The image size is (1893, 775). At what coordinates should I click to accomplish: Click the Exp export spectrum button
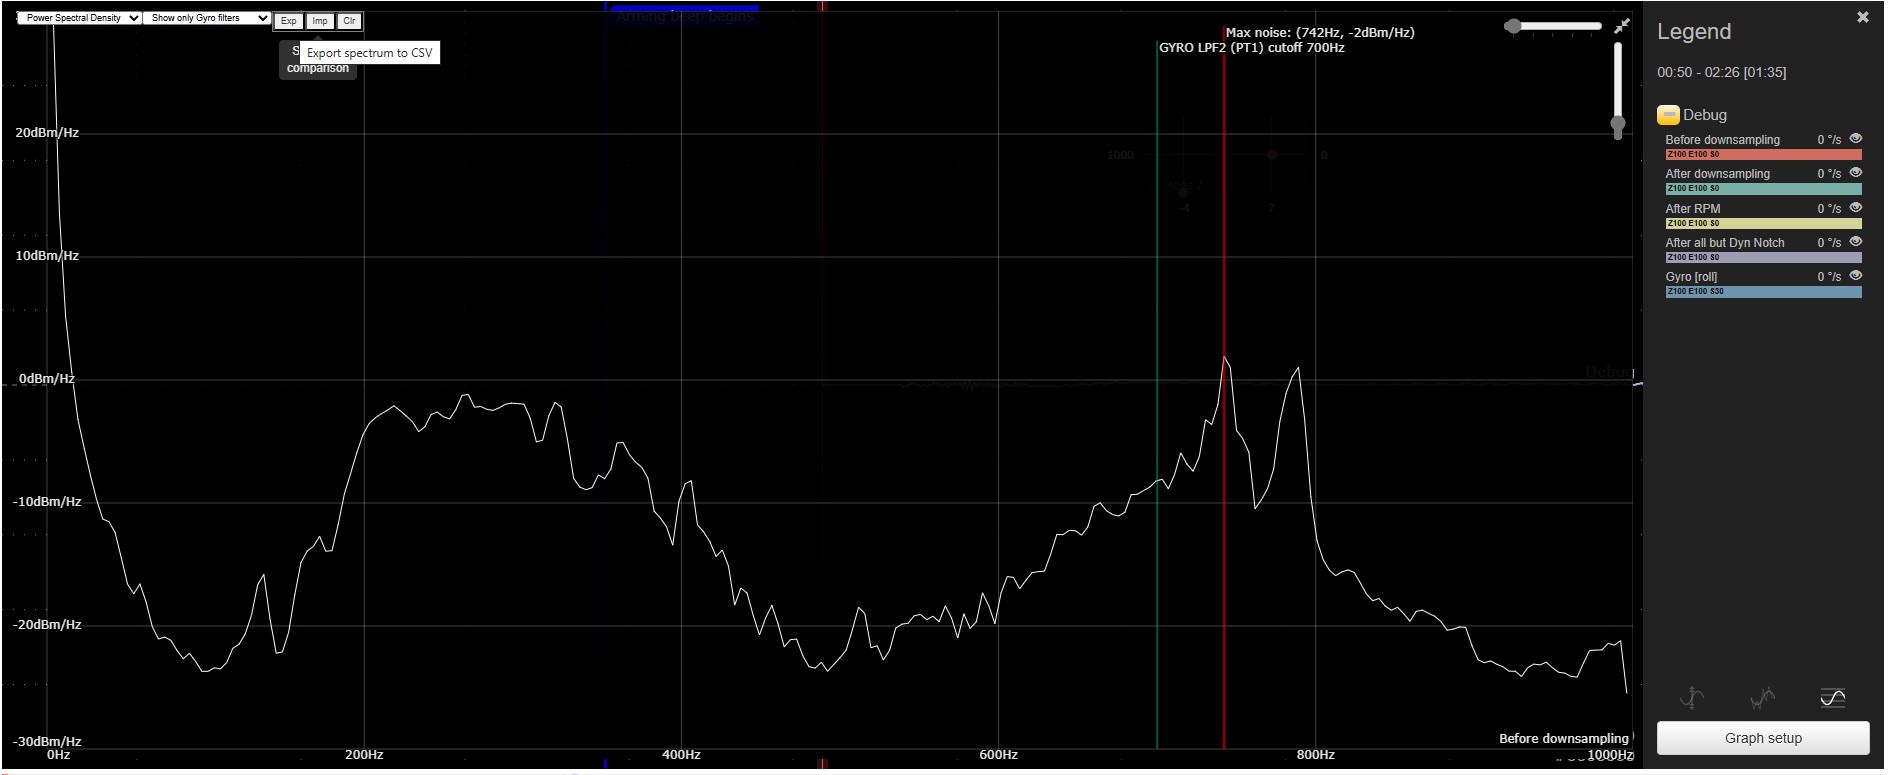pyautogui.click(x=288, y=21)
